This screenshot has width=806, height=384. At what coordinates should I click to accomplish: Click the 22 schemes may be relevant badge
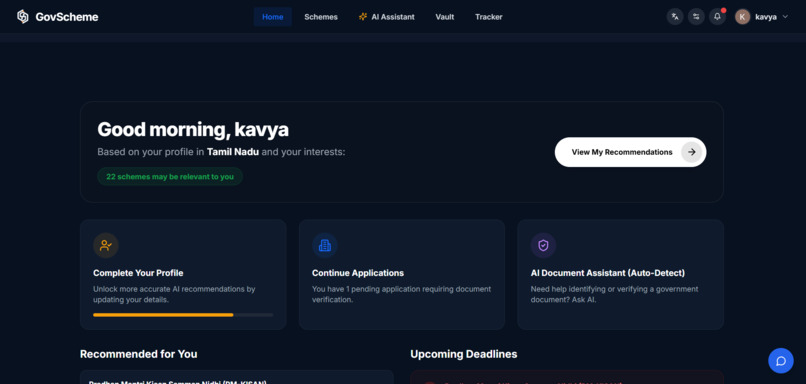point(170,176)
